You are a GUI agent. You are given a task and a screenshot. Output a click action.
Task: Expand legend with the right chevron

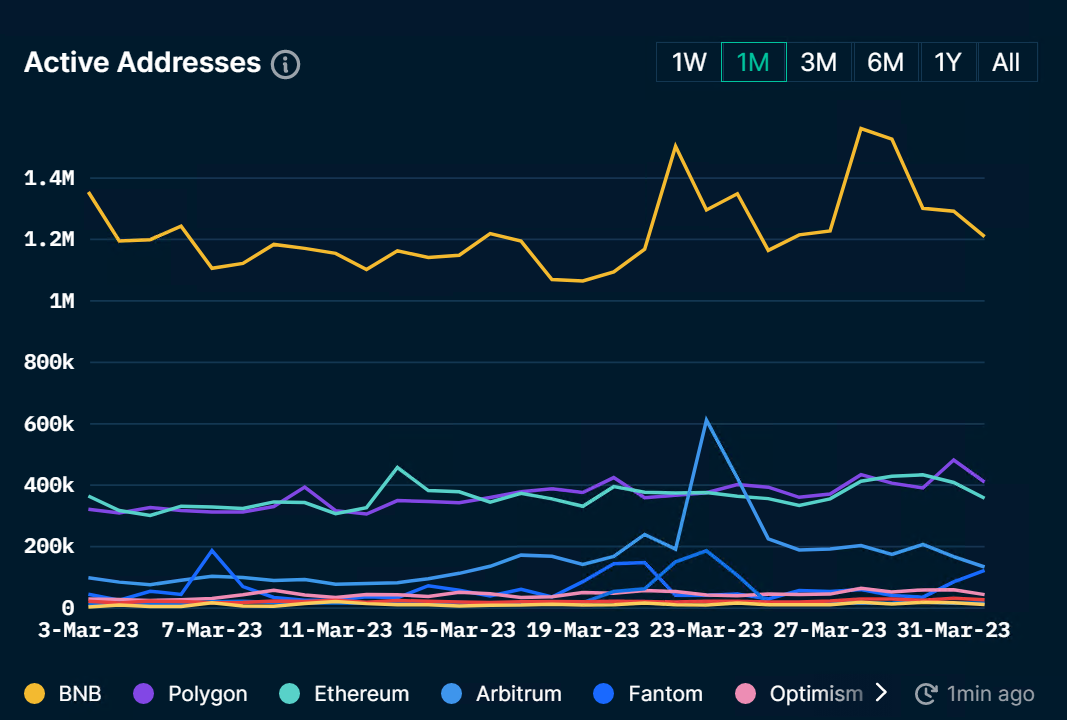click(881, 693)
